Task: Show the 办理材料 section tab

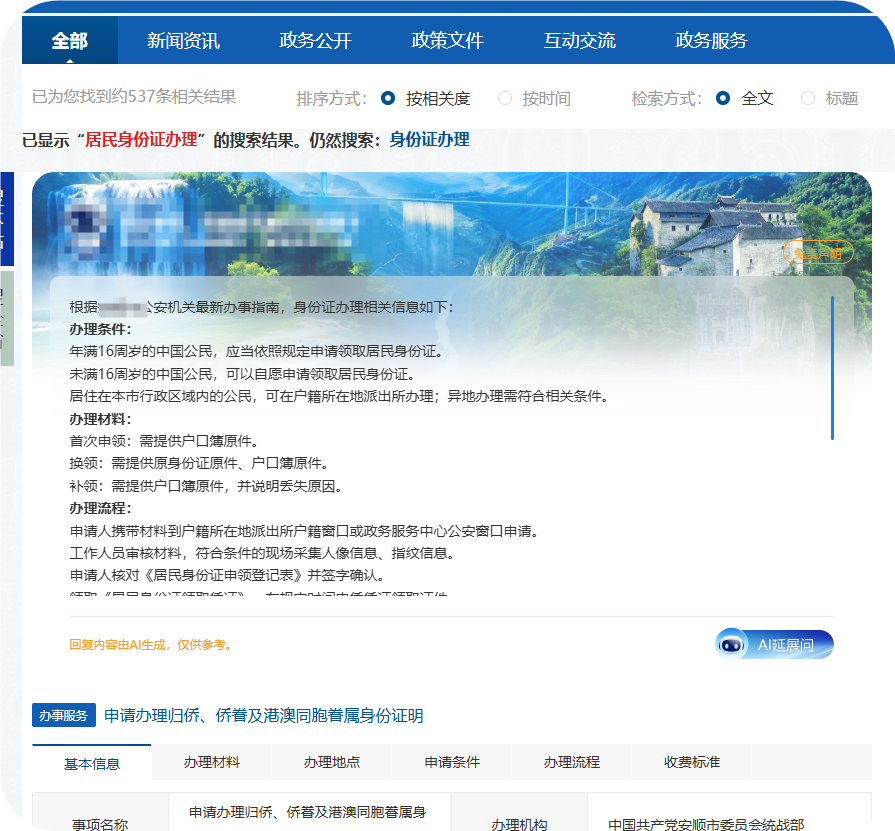Action: pos(212,762)
